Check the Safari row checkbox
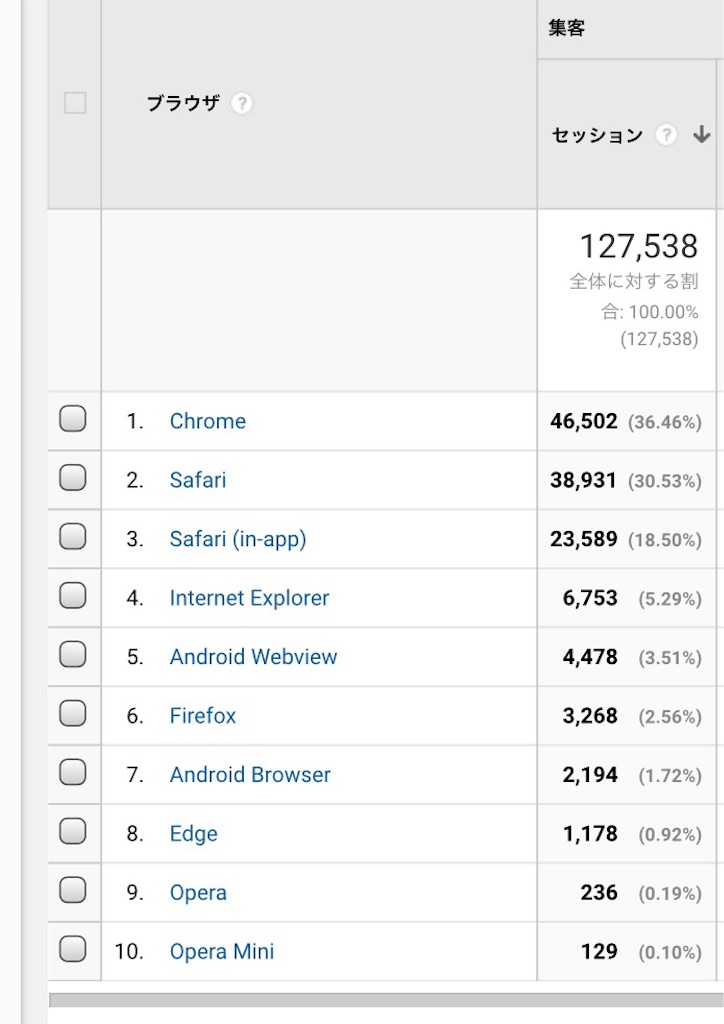 click(x=72, y=478)
